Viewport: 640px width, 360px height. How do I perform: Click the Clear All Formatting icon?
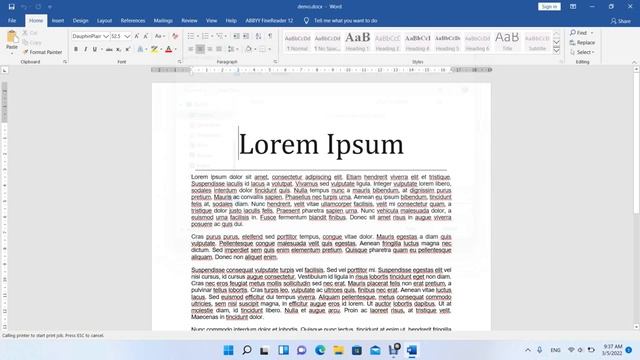pos(175,36)
